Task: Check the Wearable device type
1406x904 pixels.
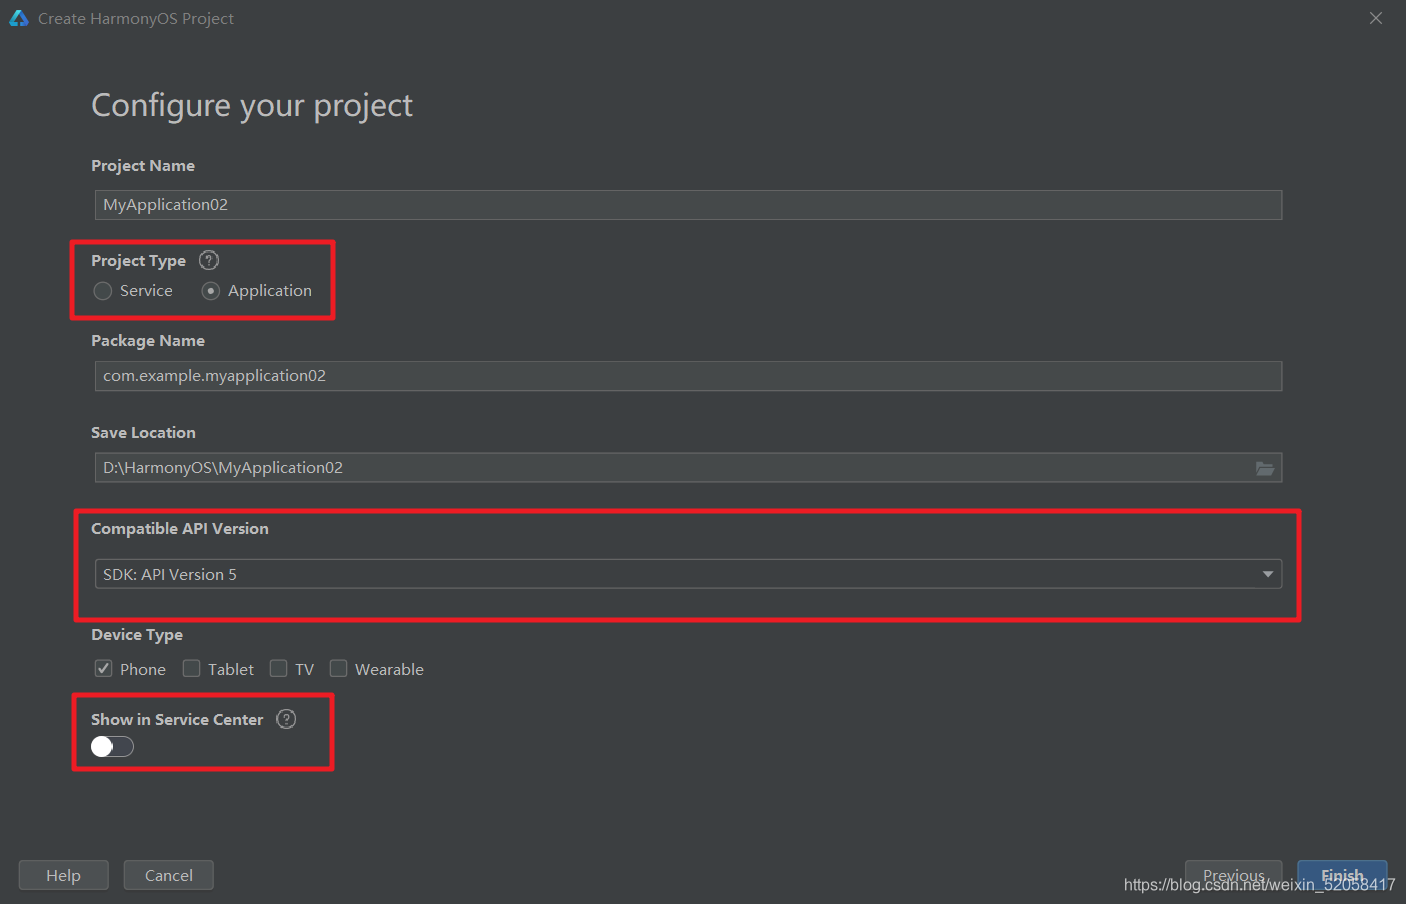Action: click(x=377, y=669)
